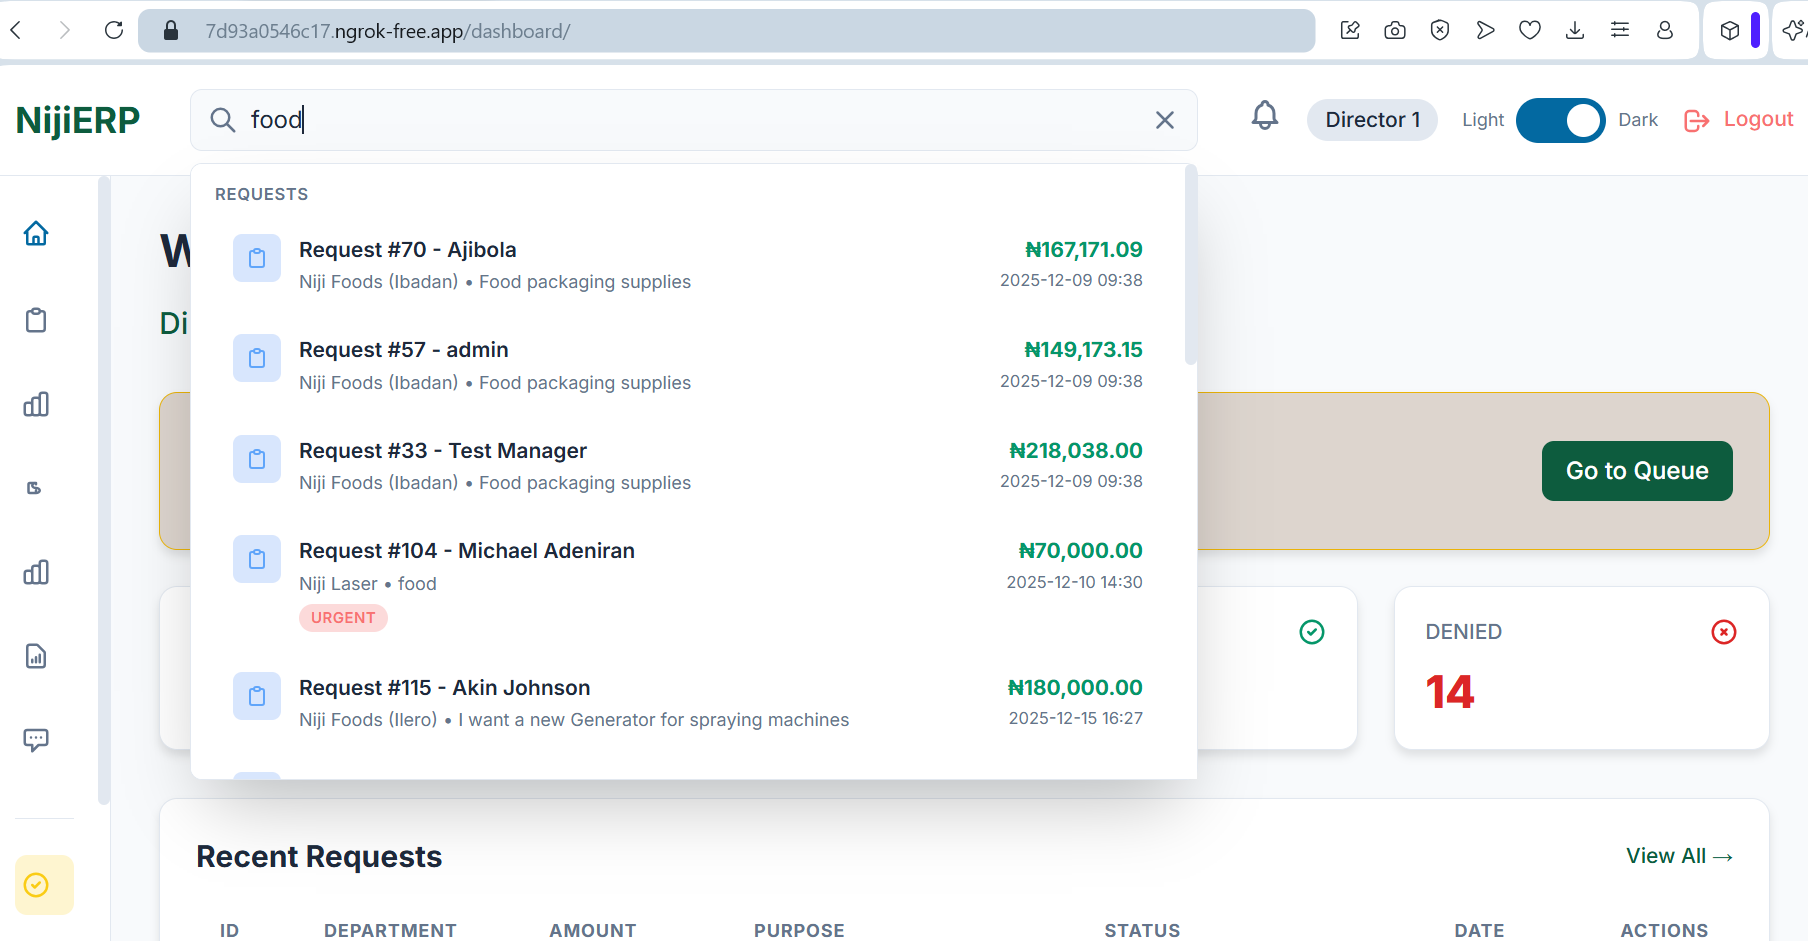Open search result Request #104 - Michael Adeniran
This screenshot has width=1808, height=941.
(688, 583)
